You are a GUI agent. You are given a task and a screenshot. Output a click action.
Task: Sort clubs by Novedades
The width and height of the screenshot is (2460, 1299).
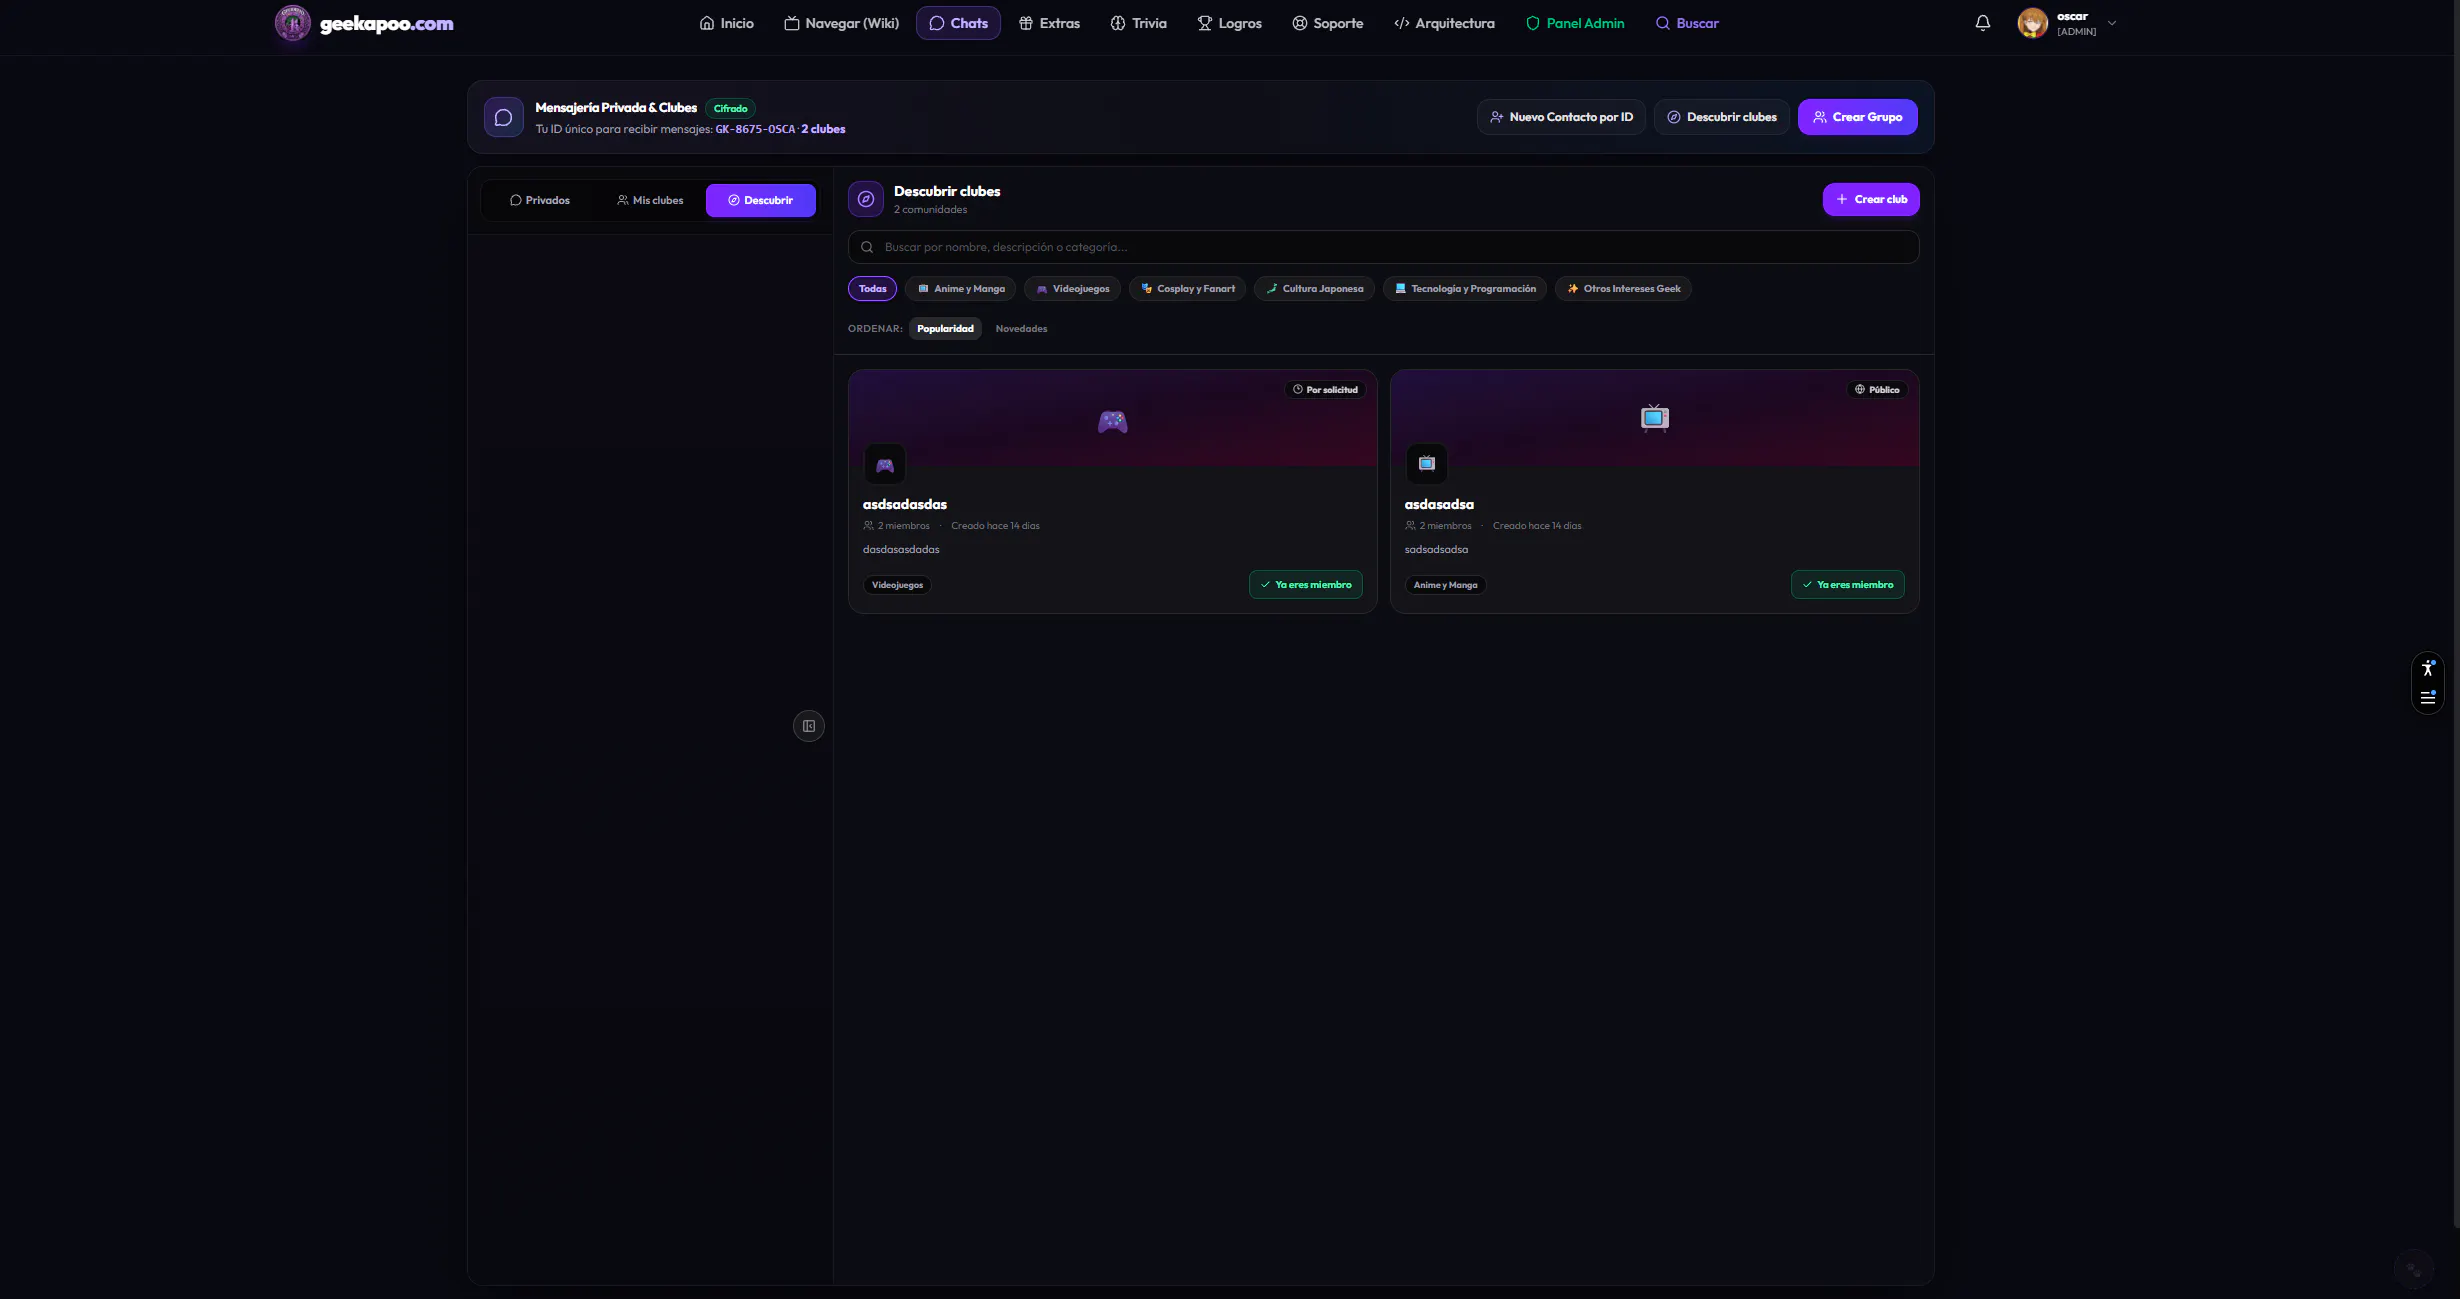tap(1021, 329)
